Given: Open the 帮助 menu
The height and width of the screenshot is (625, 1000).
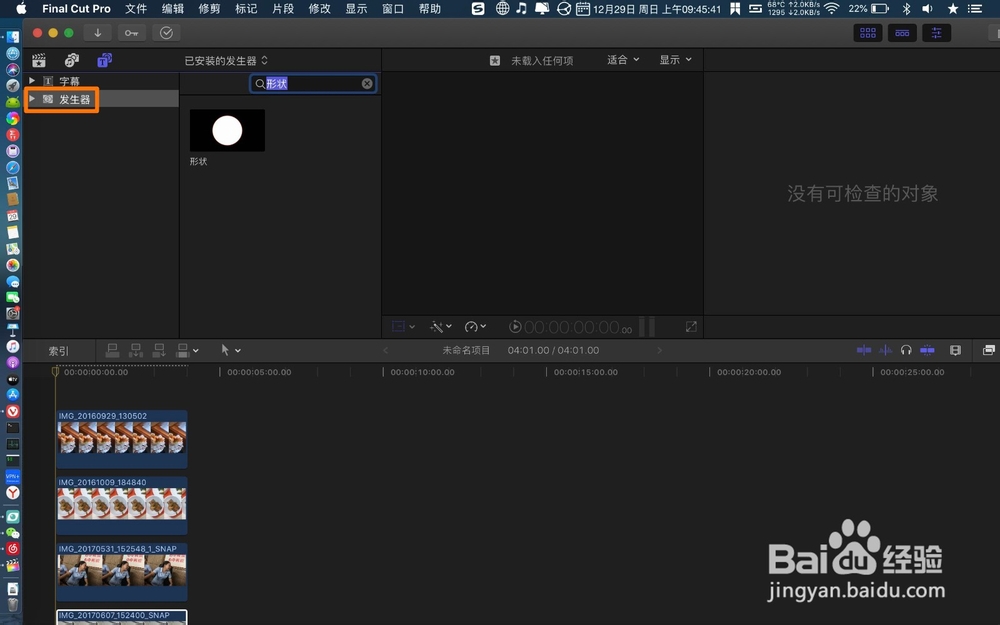Looking at the screenshot, I should point(430,9).
